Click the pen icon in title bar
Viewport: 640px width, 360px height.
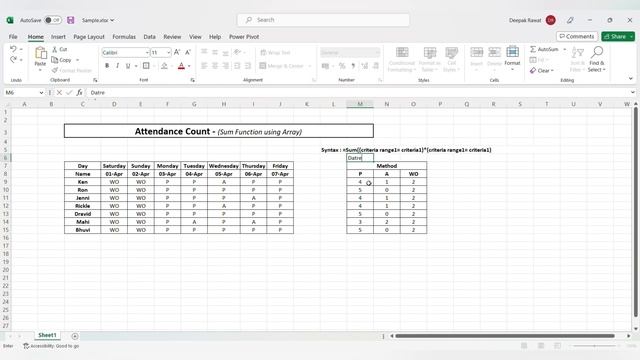click(x=570, y=20)
